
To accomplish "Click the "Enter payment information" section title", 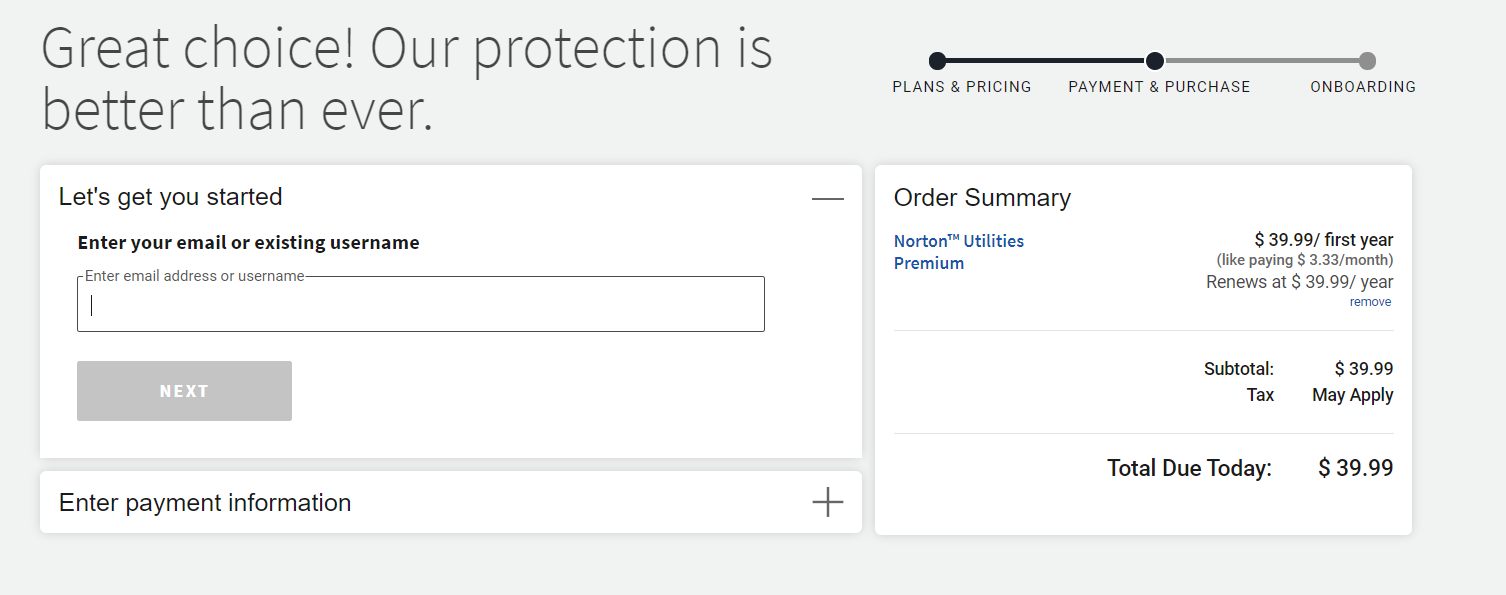I will click(205, 502).
